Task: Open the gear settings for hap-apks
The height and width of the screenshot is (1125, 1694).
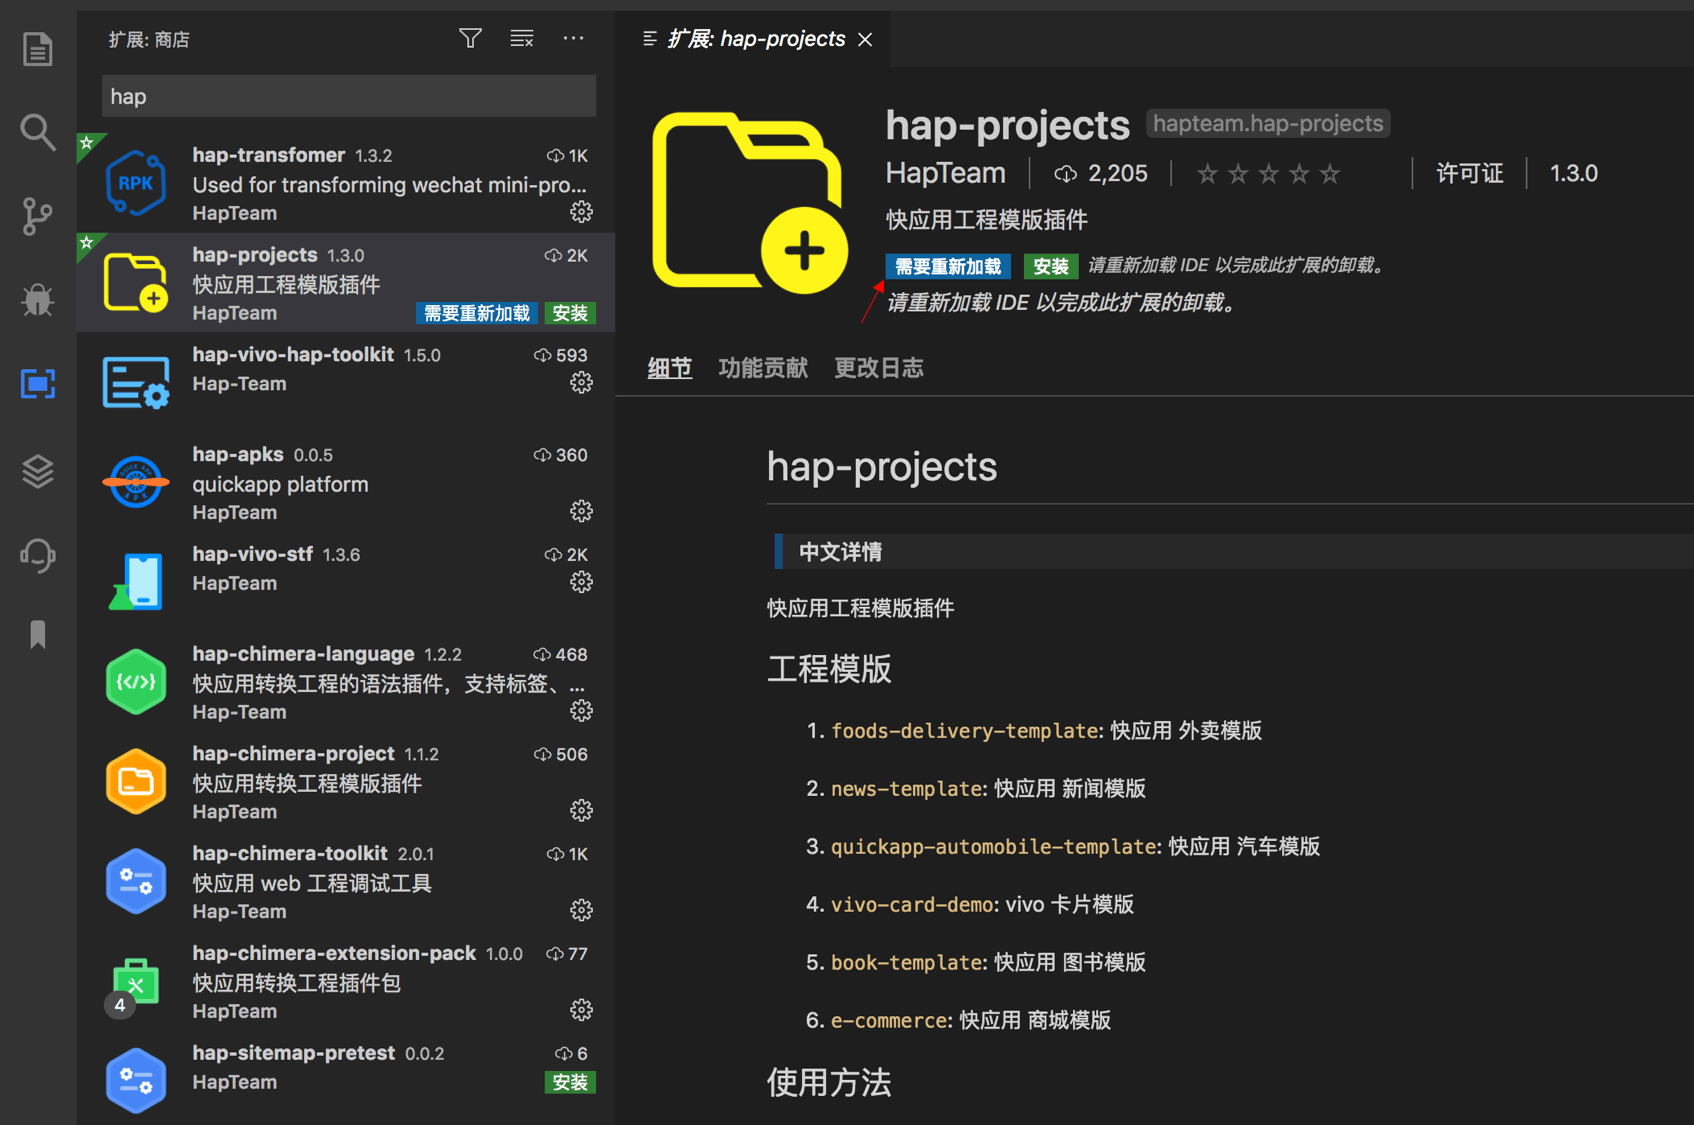Action: coord(581,511)
